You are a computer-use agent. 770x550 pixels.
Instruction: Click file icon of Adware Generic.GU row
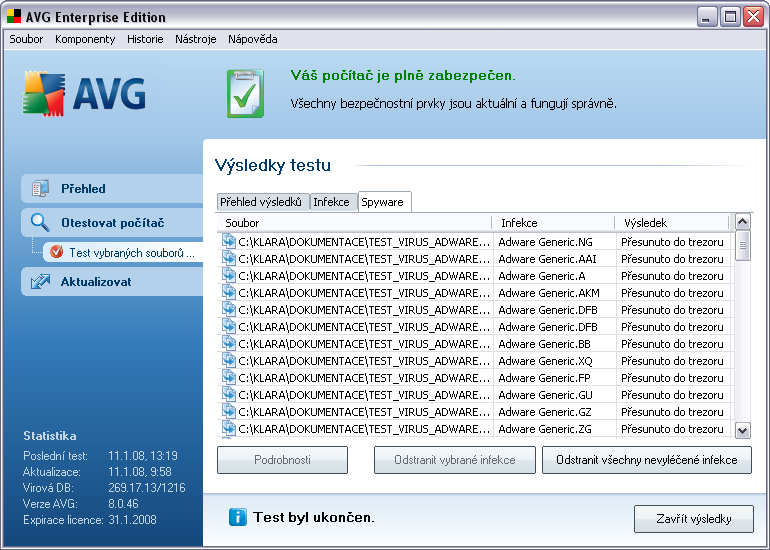click(x=229, y=394)
